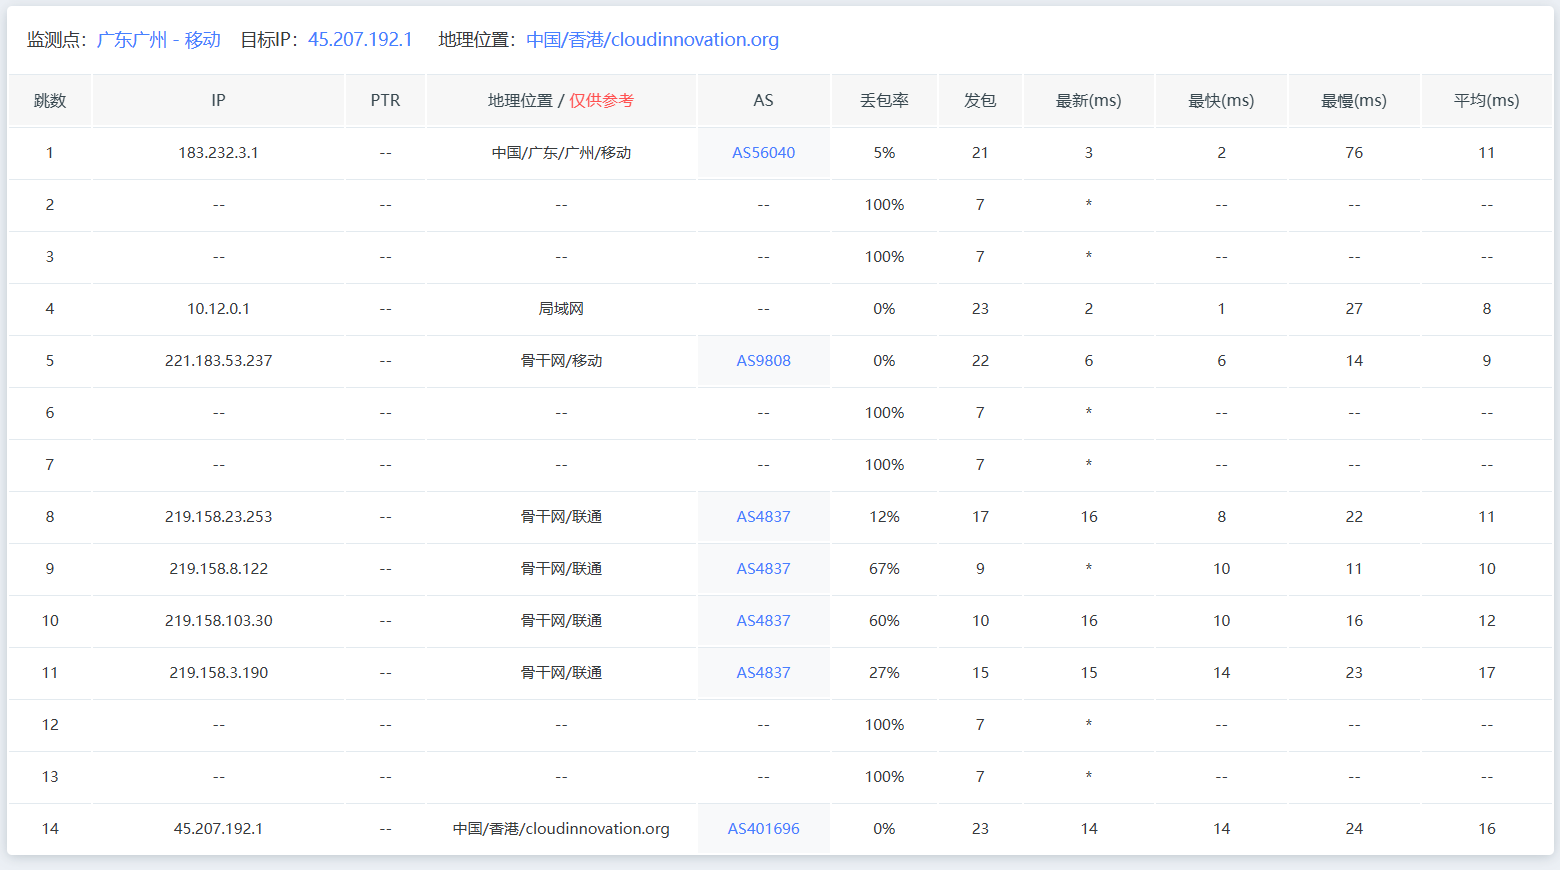Image resolution: width=1560 pixels, height=870 pixels.
Task: Select the 中国/广东/广州/移动 location cell
Action: pyautogui.click(x=561, y=153)
